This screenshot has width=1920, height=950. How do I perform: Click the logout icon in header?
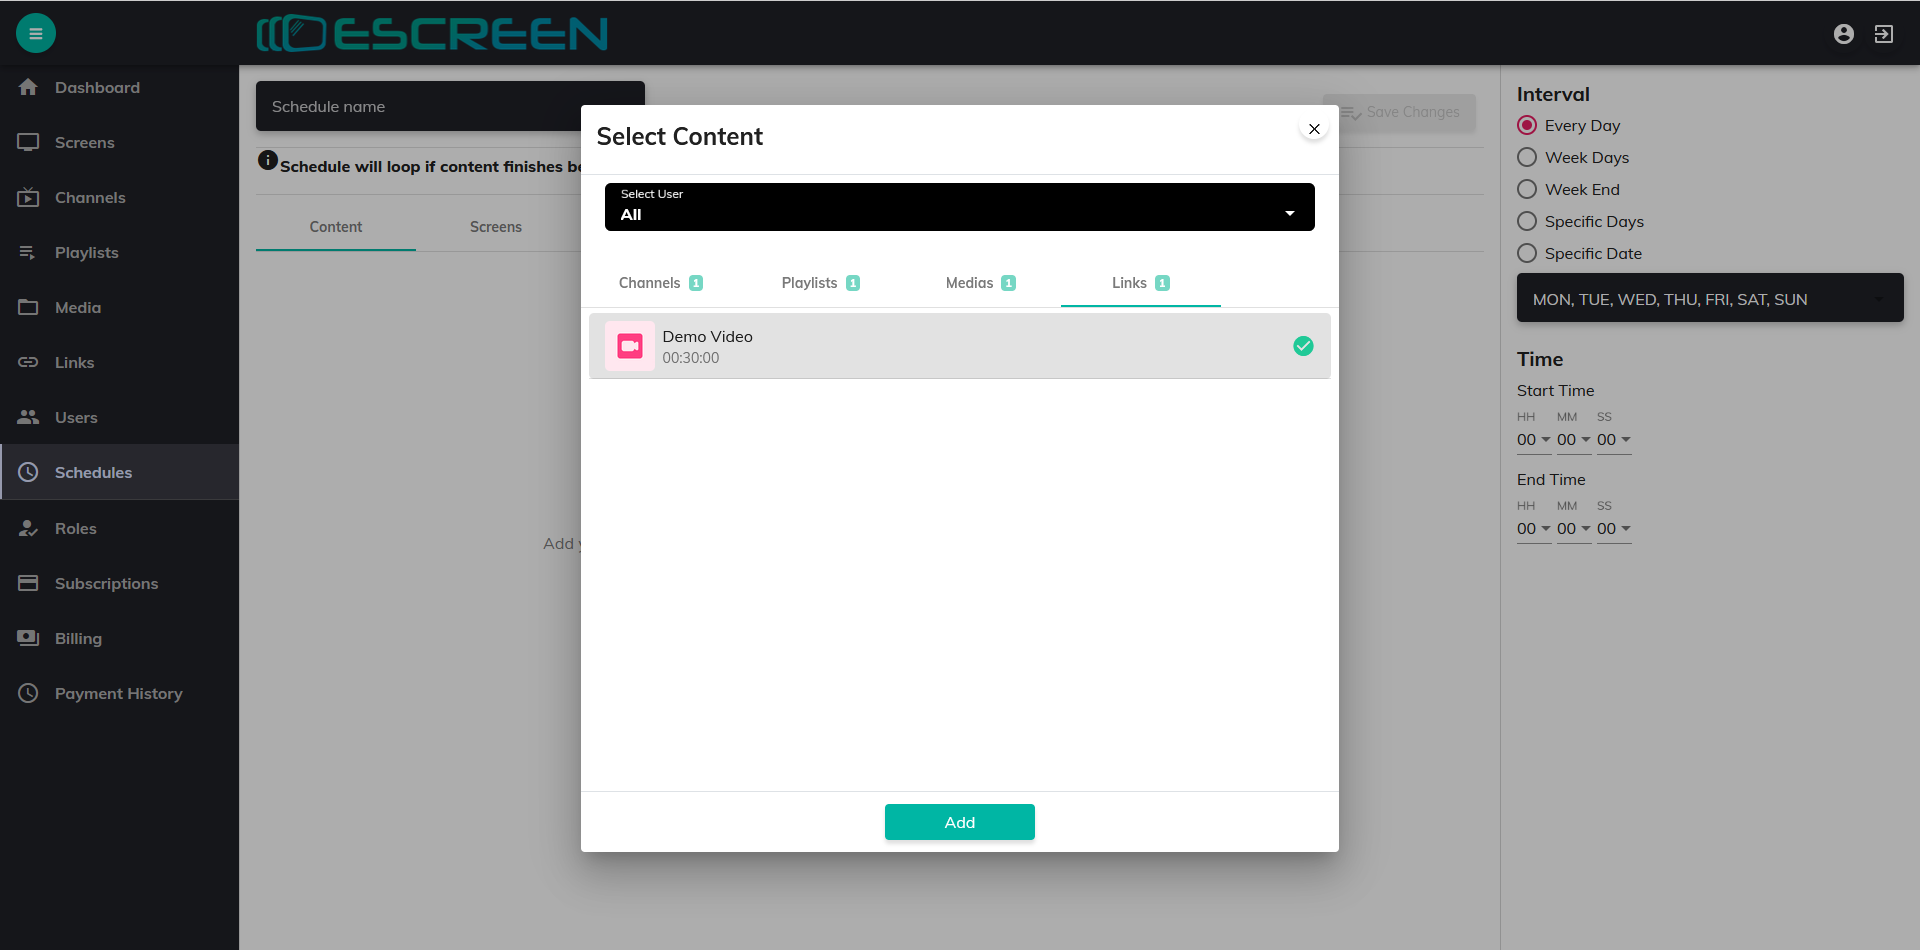[x=1883, y=34]
